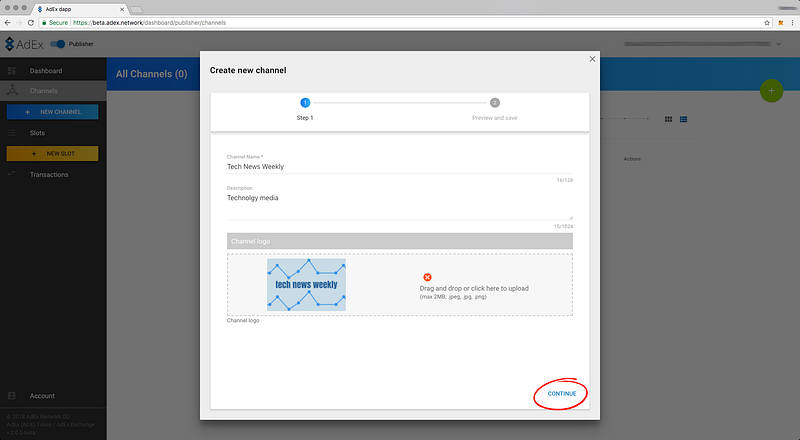Screen dimensions: 800x440
Task: Click the green plus floating button
Action: 771,91
